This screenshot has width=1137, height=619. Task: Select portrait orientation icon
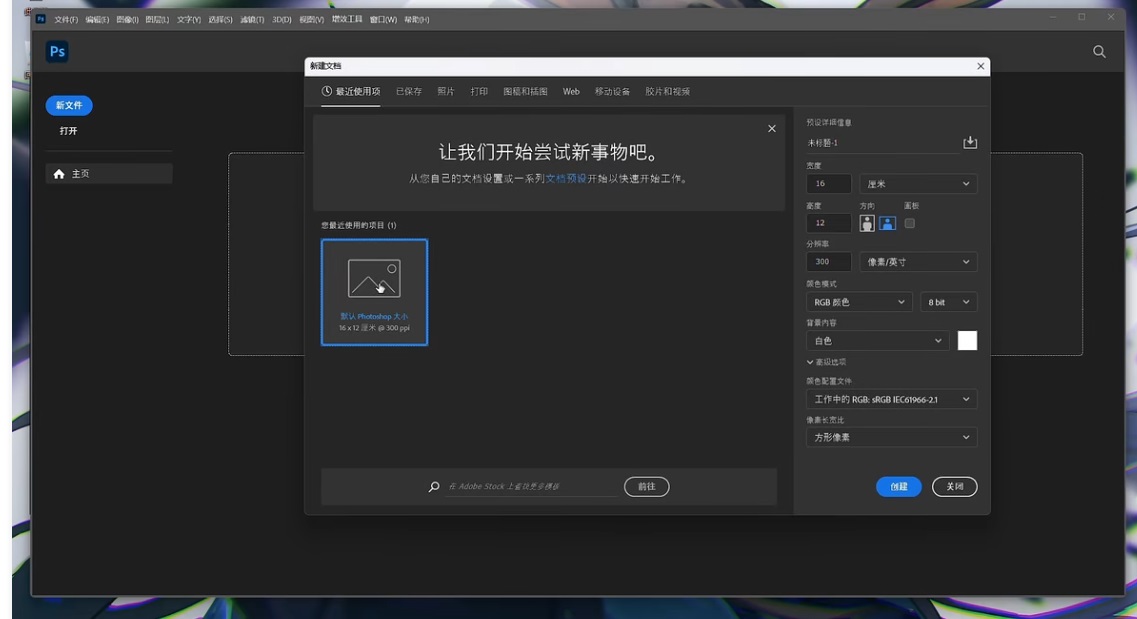pos(867,223)
